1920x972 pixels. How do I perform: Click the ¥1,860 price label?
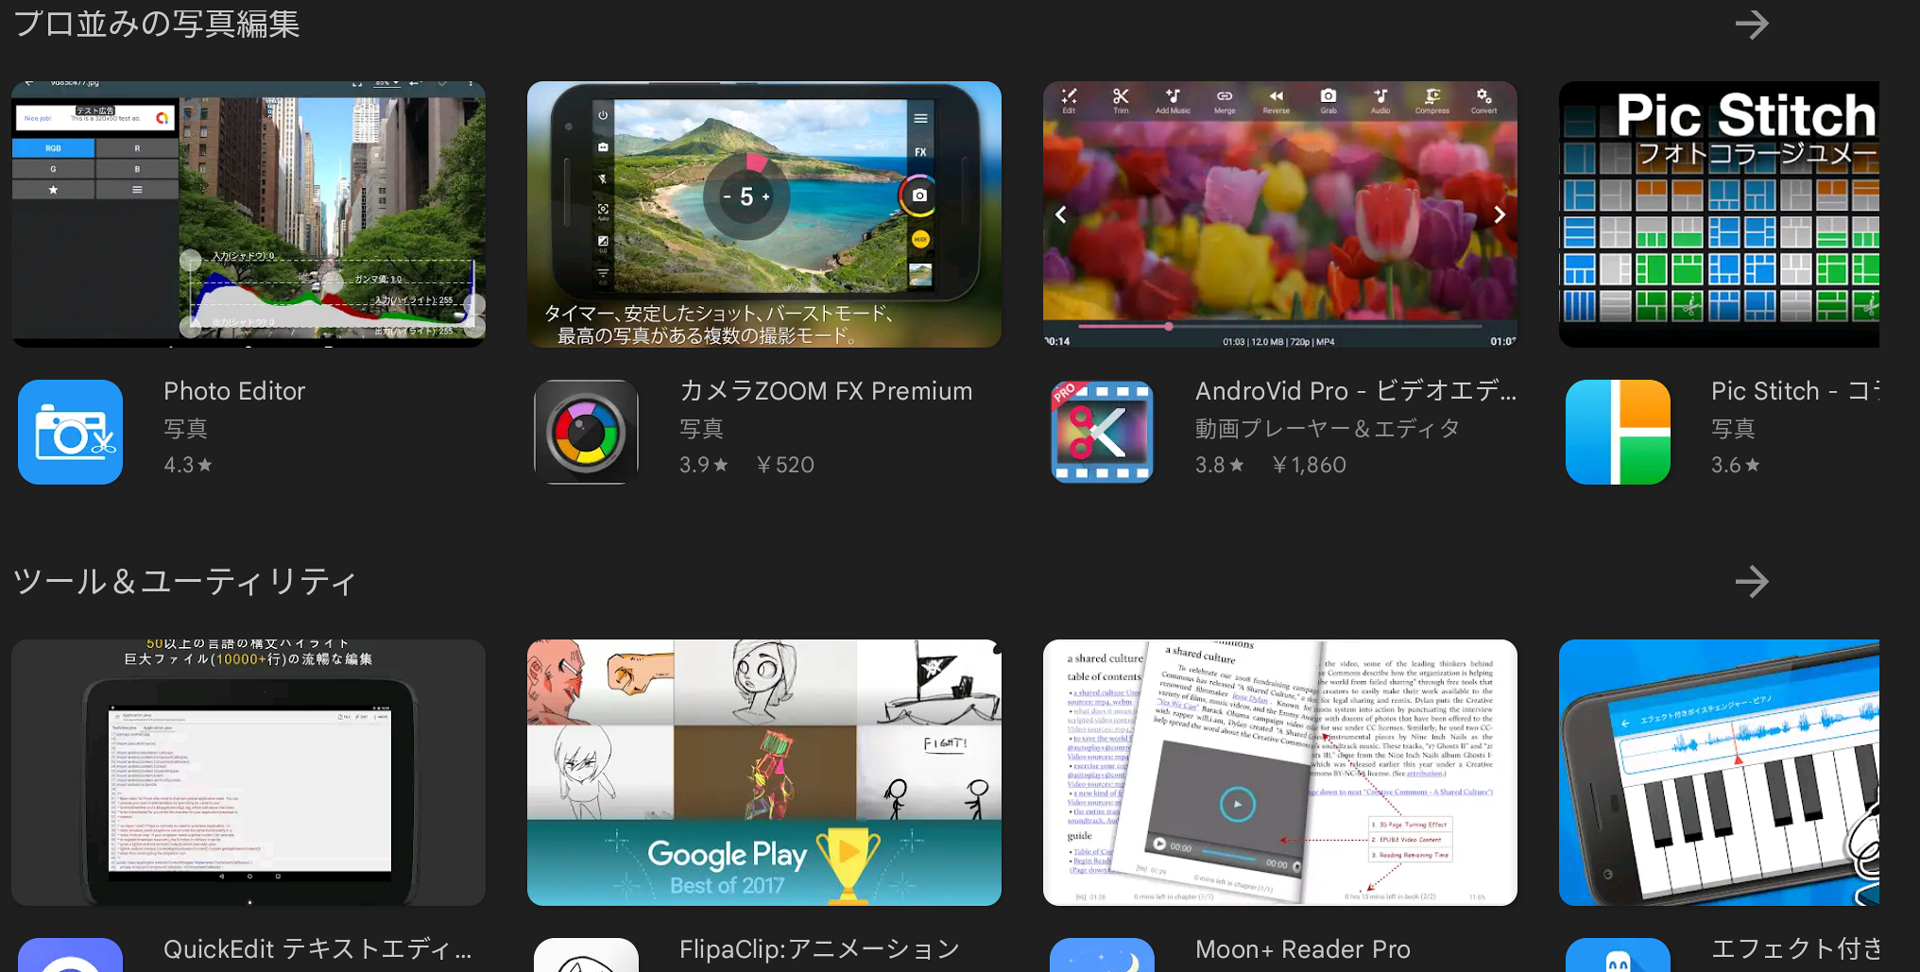[x=1309, y=465]
